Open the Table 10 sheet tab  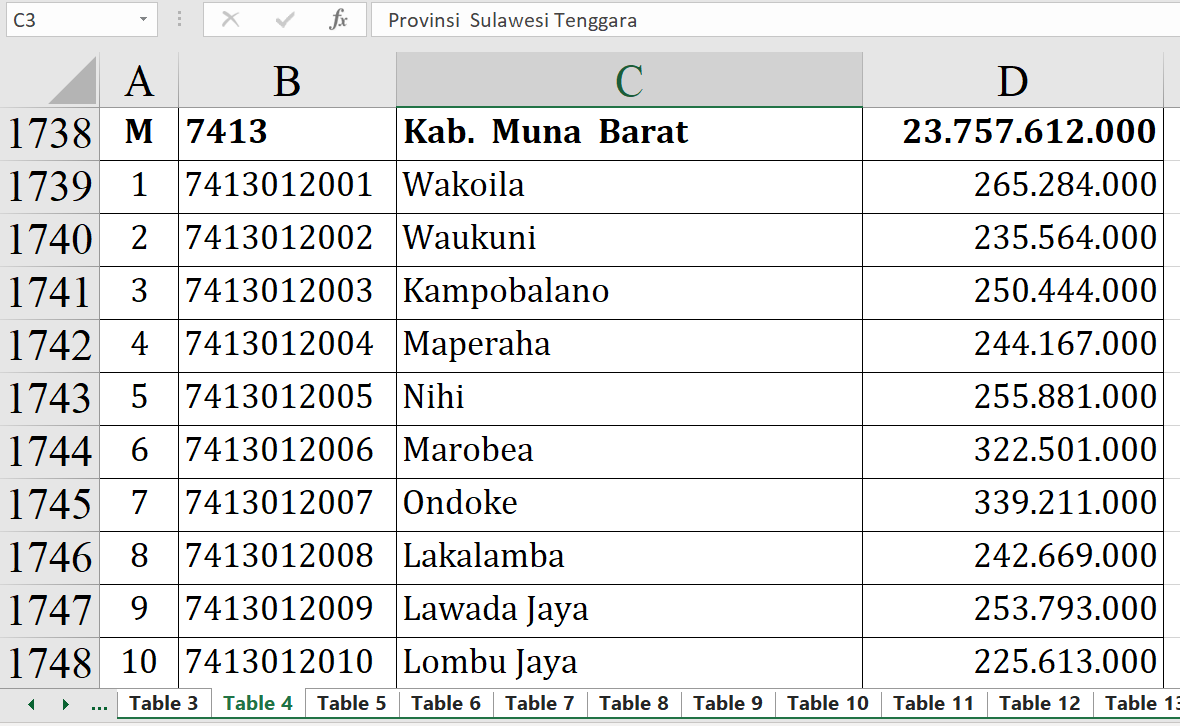[x=827, y=703]
